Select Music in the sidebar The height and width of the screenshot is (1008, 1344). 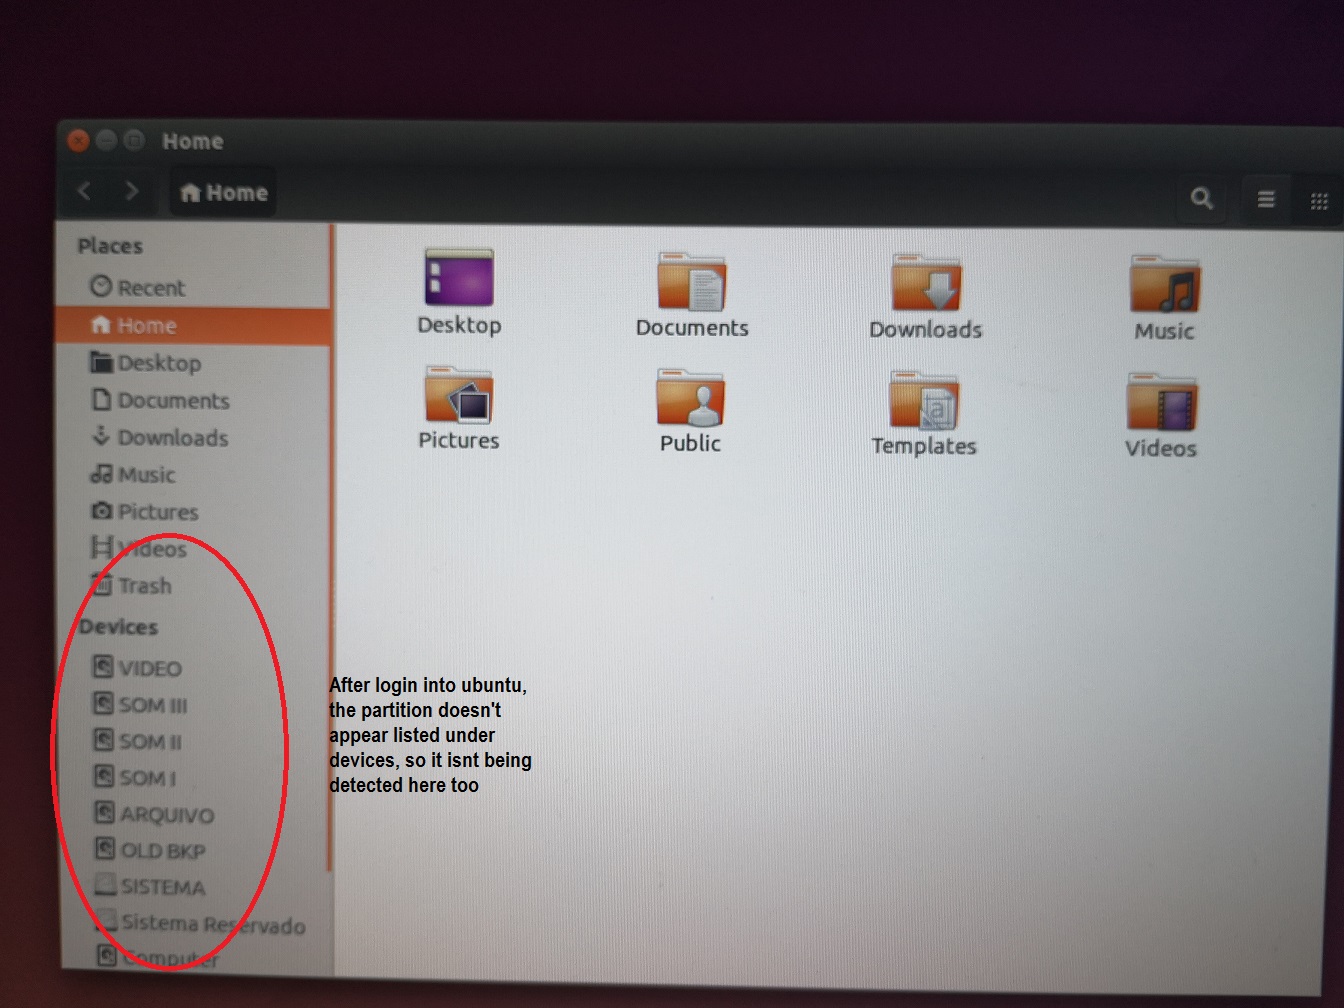click(x=193, y=474)
